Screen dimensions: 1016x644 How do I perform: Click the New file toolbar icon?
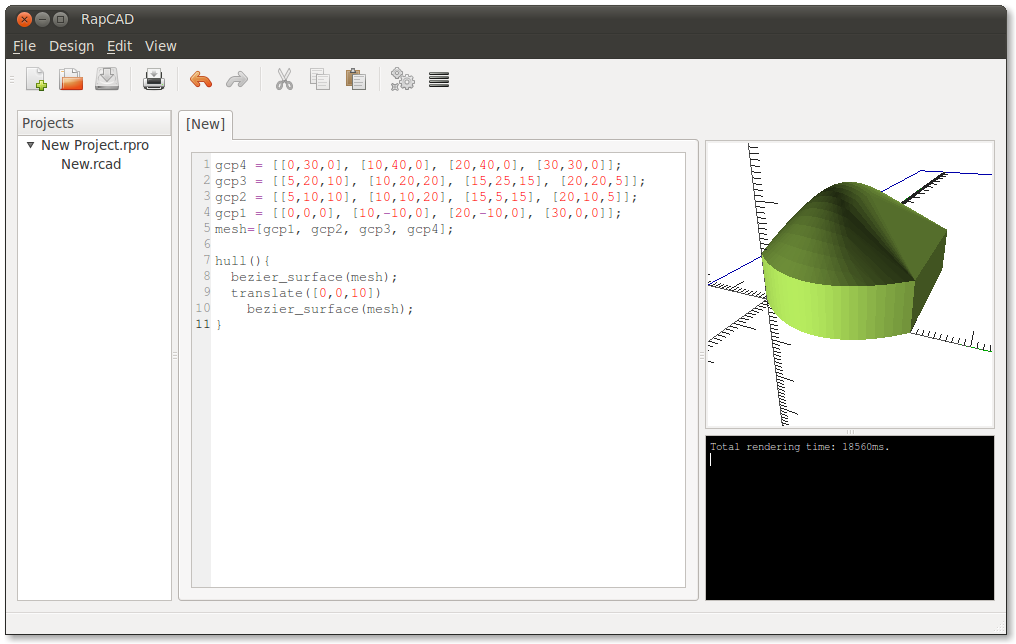[36, 80]
